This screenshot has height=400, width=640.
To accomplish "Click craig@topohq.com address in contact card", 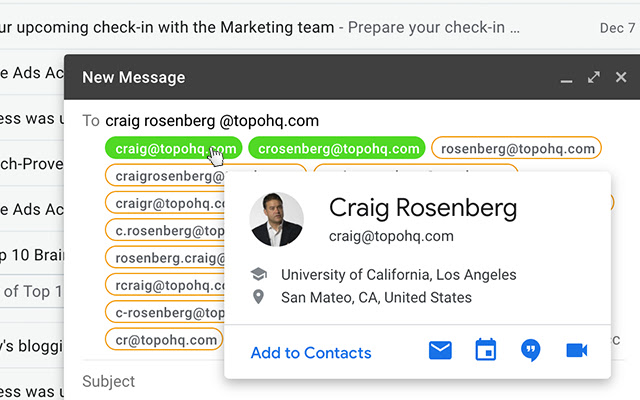I will coord(391,237).
